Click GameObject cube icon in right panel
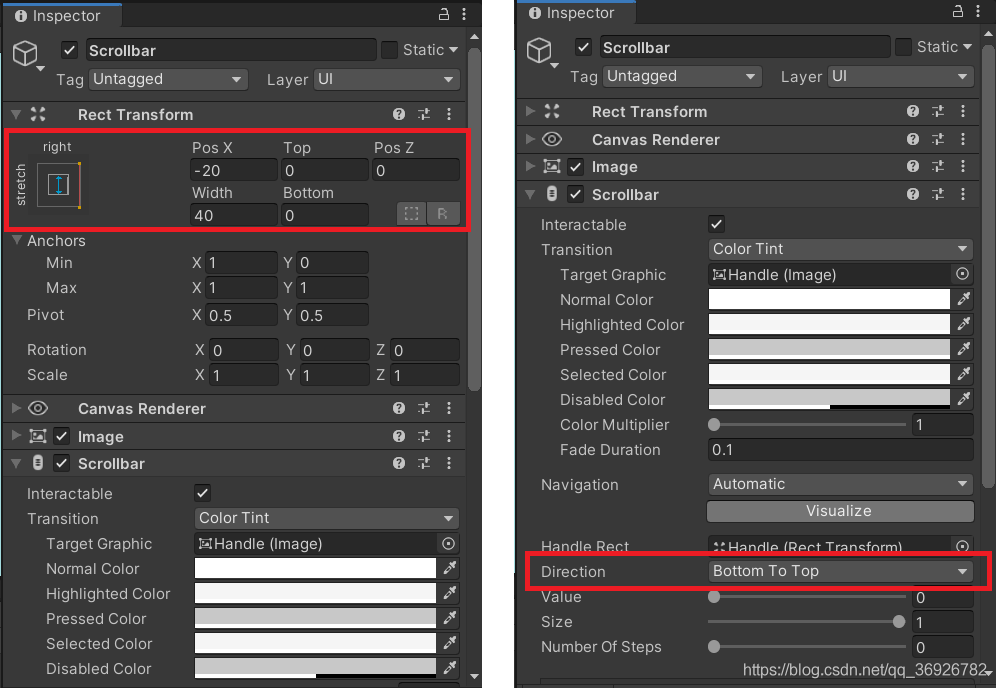The width and height of the screenshot is (997, 689). [x=539, y=51]
